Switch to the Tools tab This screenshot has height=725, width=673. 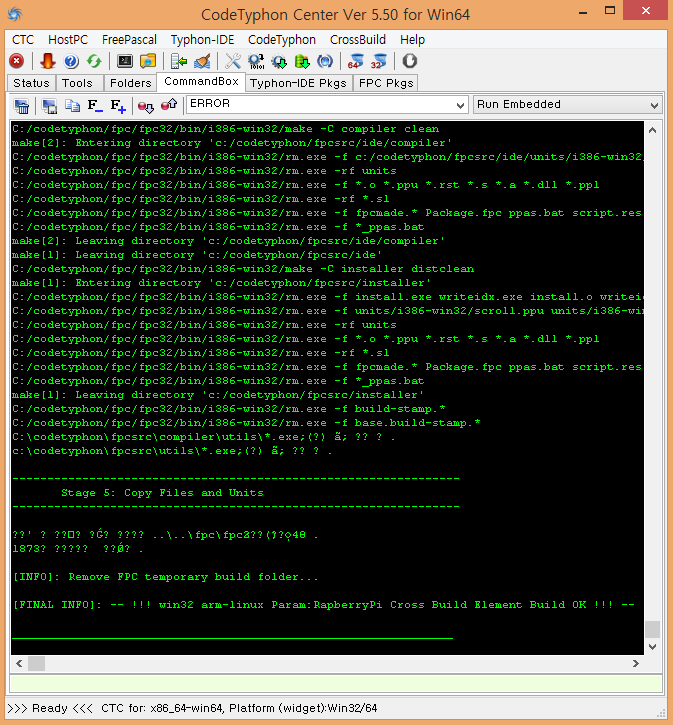click(x=77, y=83)
